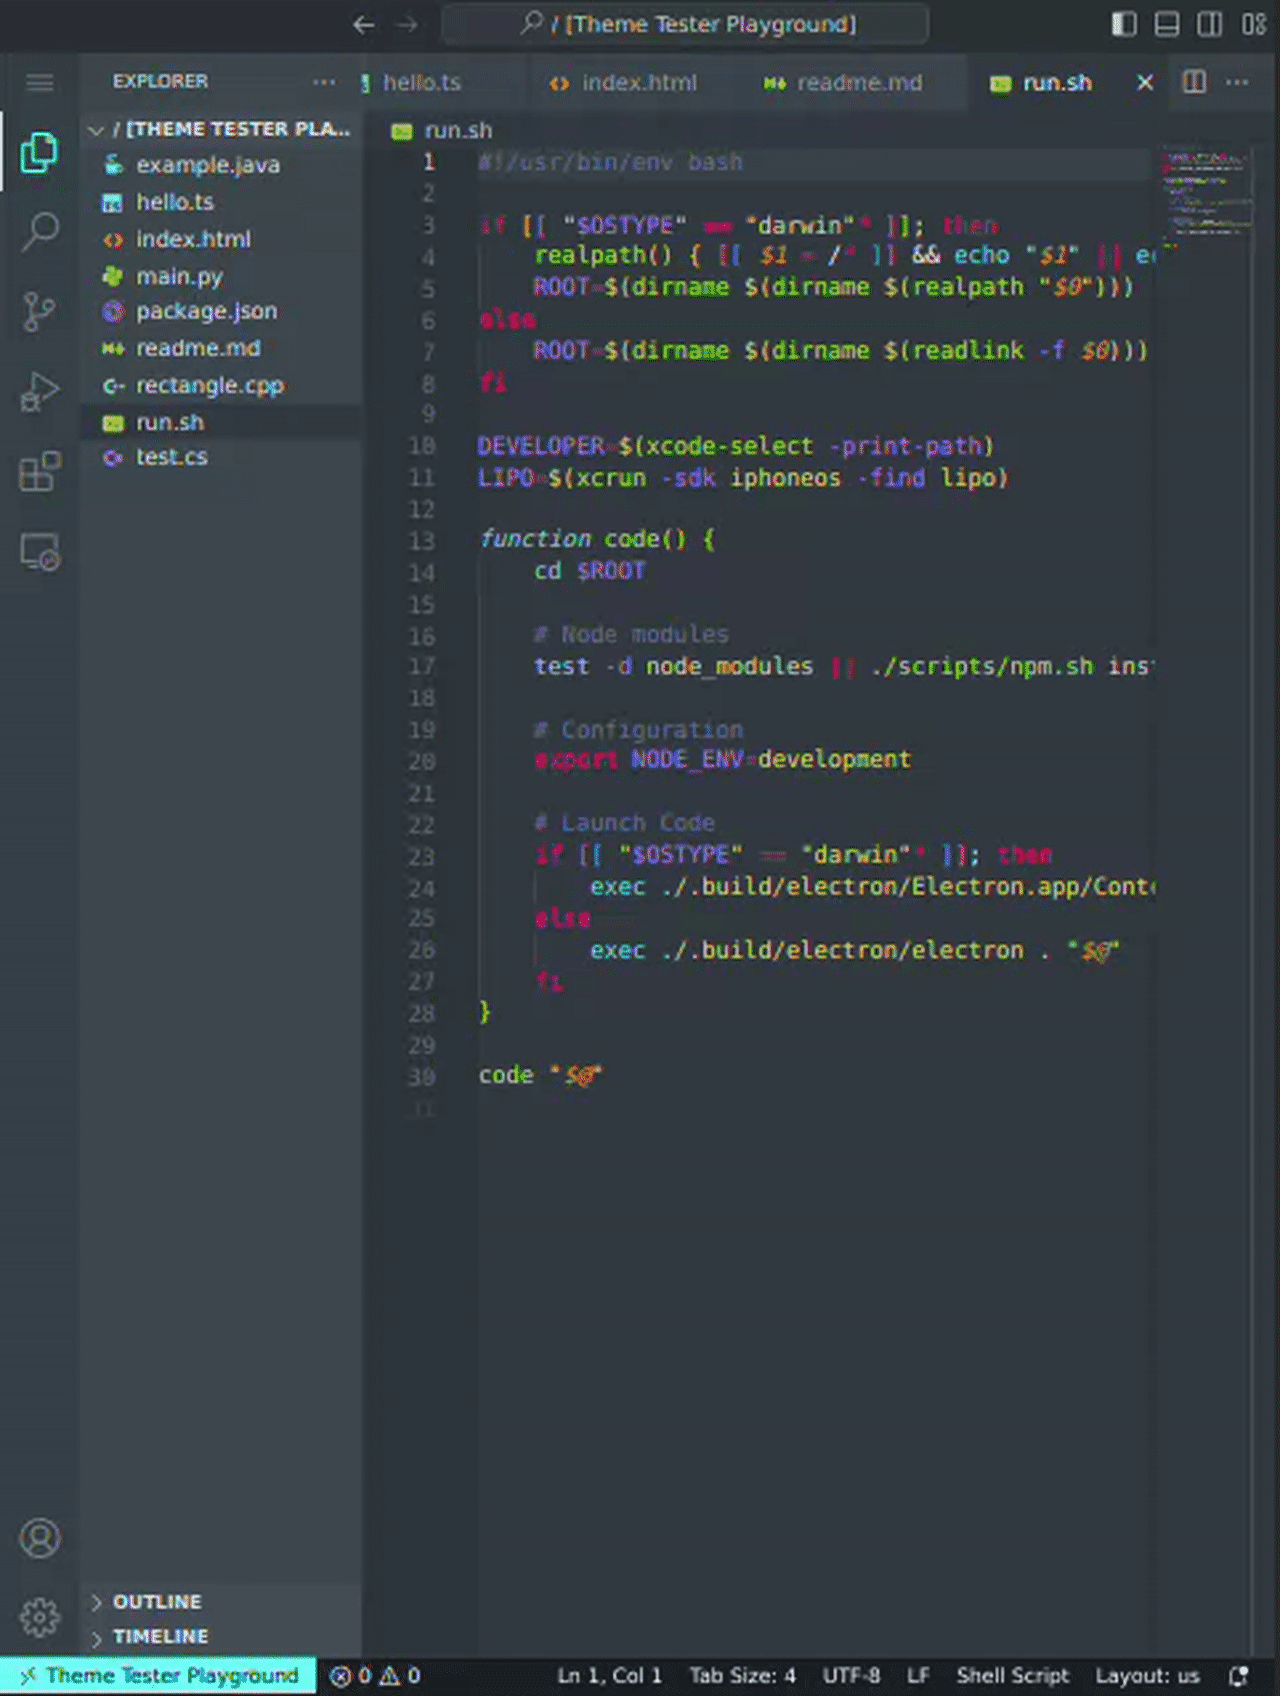Open the Manage gear settings icon
1280x1696 pixels.
coord(40,1616)
